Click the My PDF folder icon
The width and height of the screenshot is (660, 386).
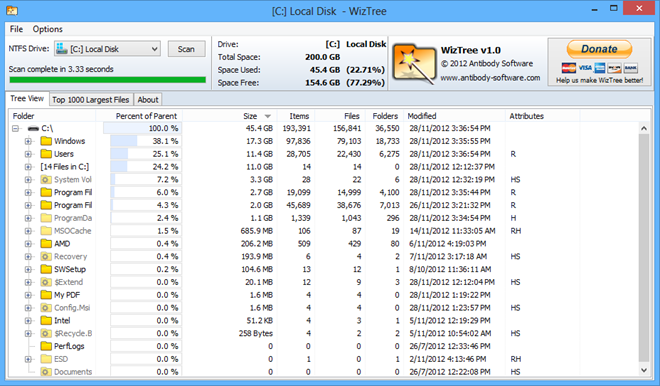click(46, 295)
